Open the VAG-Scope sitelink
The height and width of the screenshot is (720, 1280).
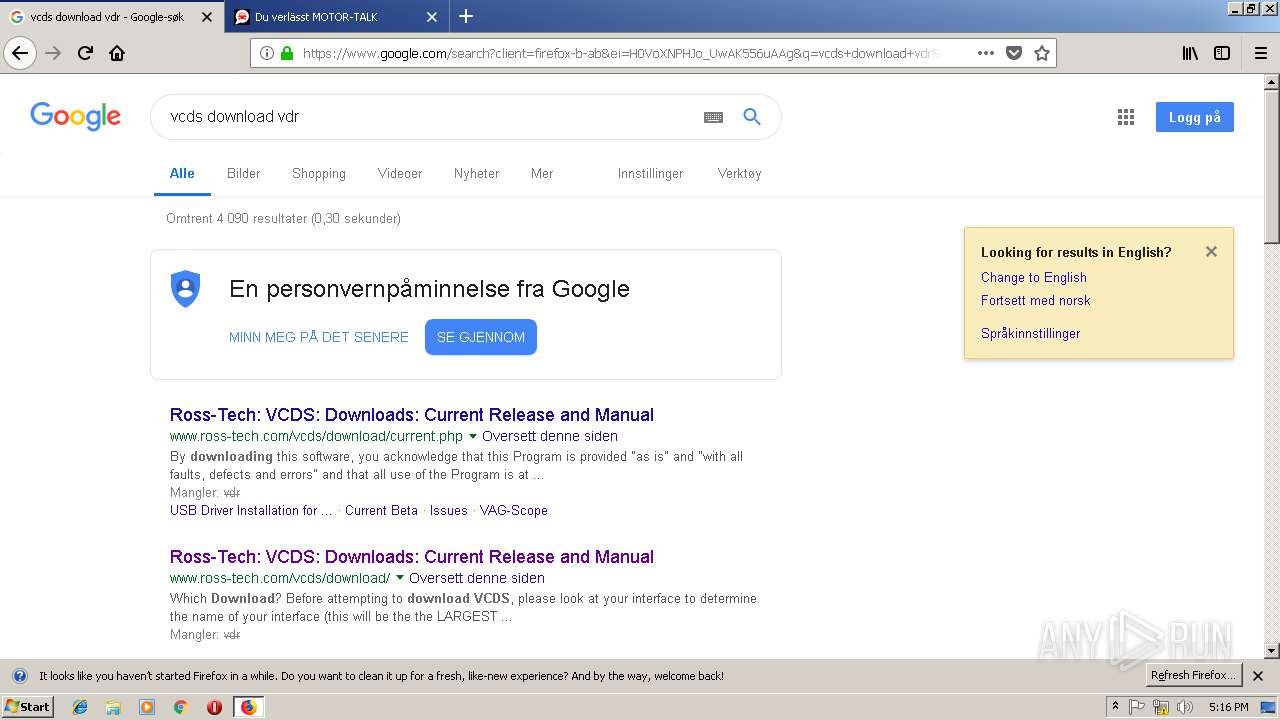(x=514, y=511)
